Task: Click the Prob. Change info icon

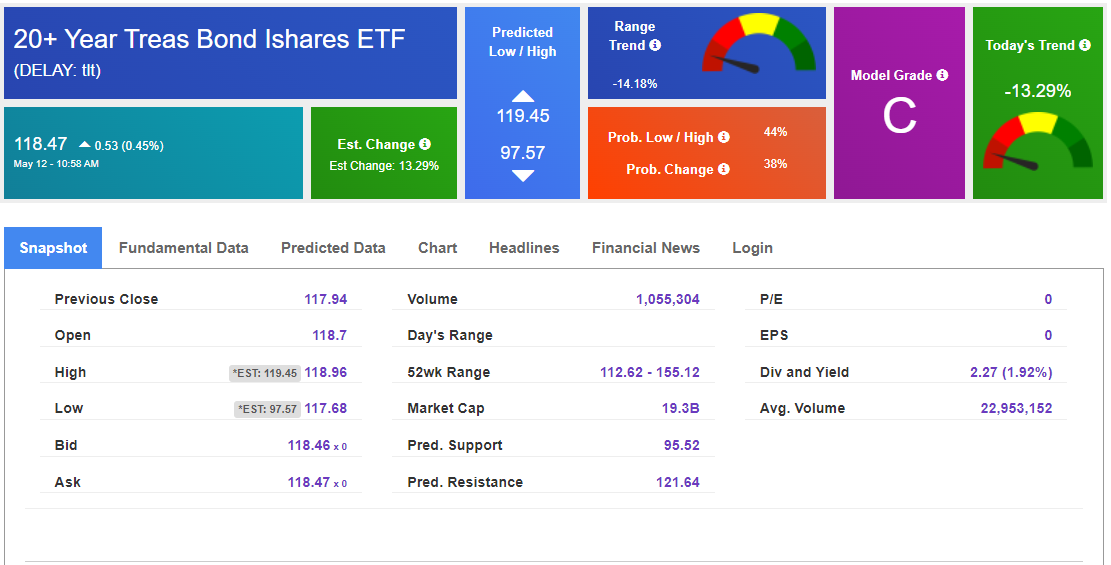Action: pos(724,169)
